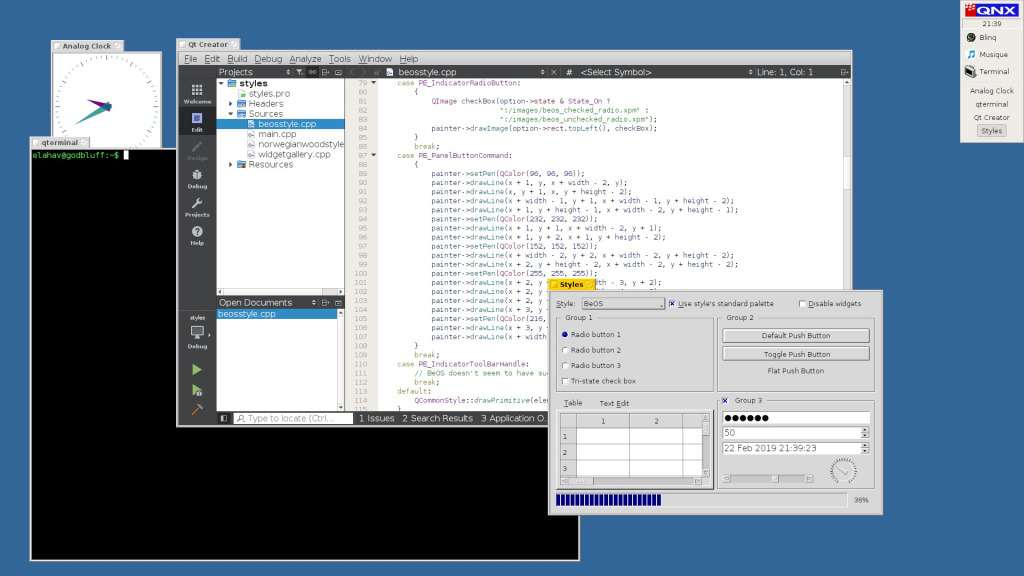Open the Debug mode with the bug icon
Image resolution: width=1024 pixels, height=576 pixels.
[x=197, y=179]
